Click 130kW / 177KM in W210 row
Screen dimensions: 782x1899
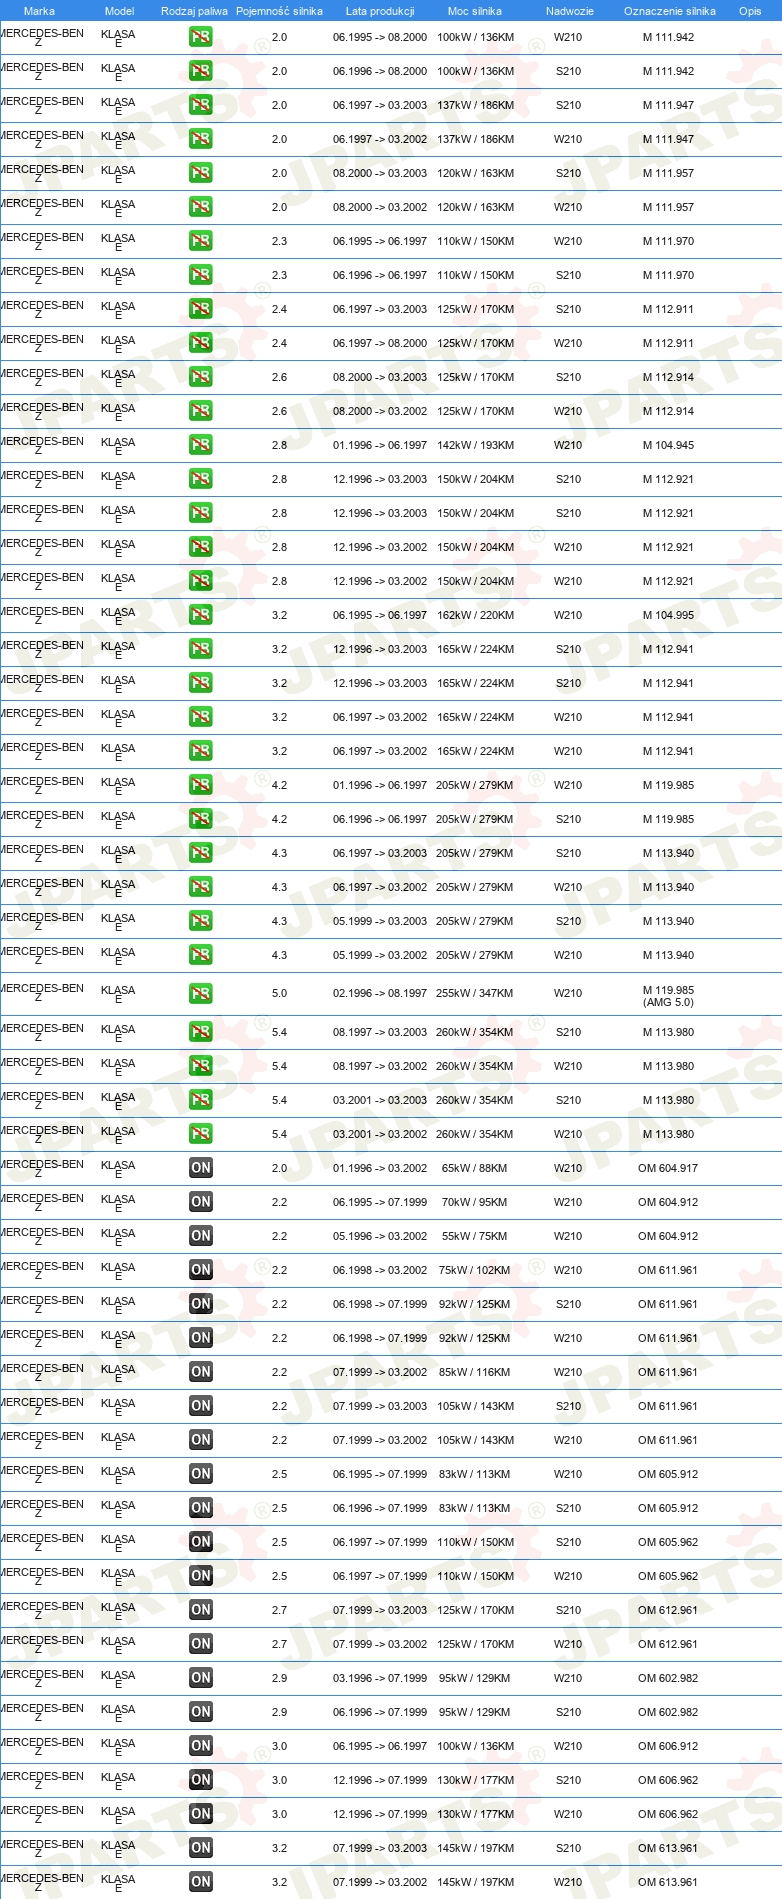tap(475, 1814)
